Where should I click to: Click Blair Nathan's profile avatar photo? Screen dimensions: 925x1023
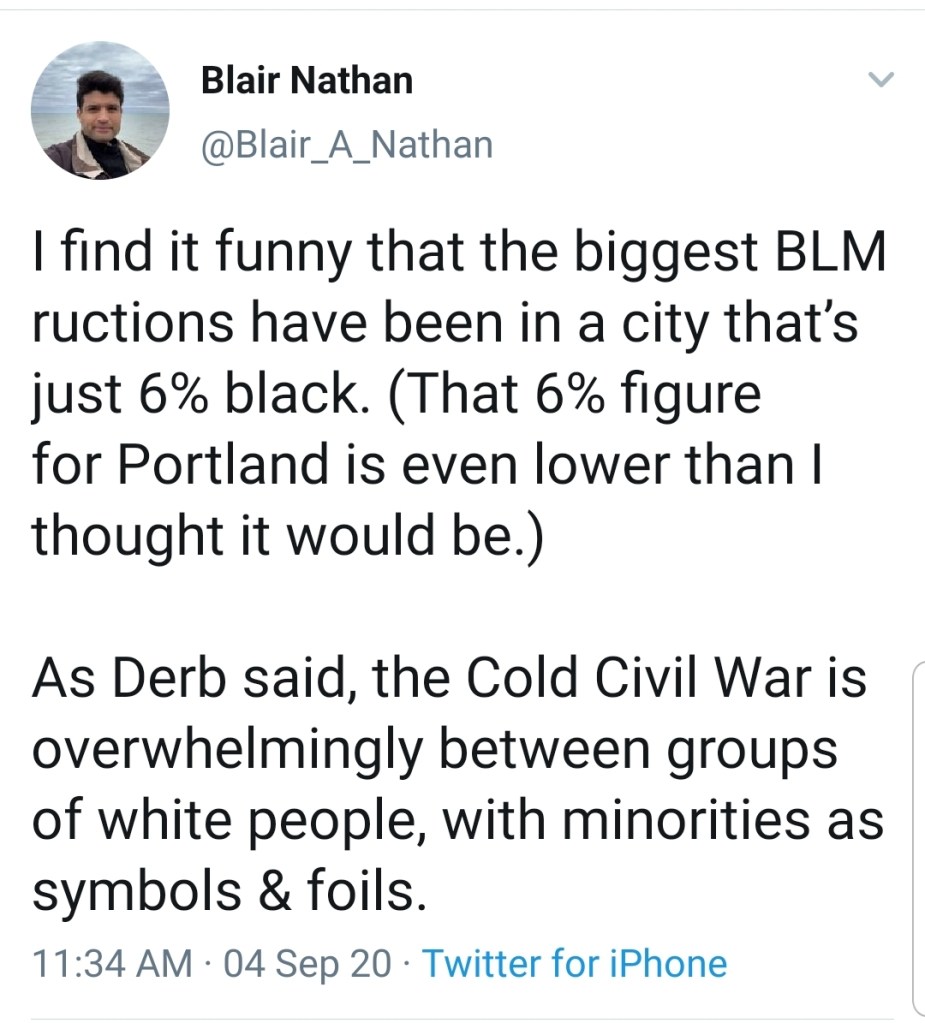pyautogui.click(x=100, y=111)
